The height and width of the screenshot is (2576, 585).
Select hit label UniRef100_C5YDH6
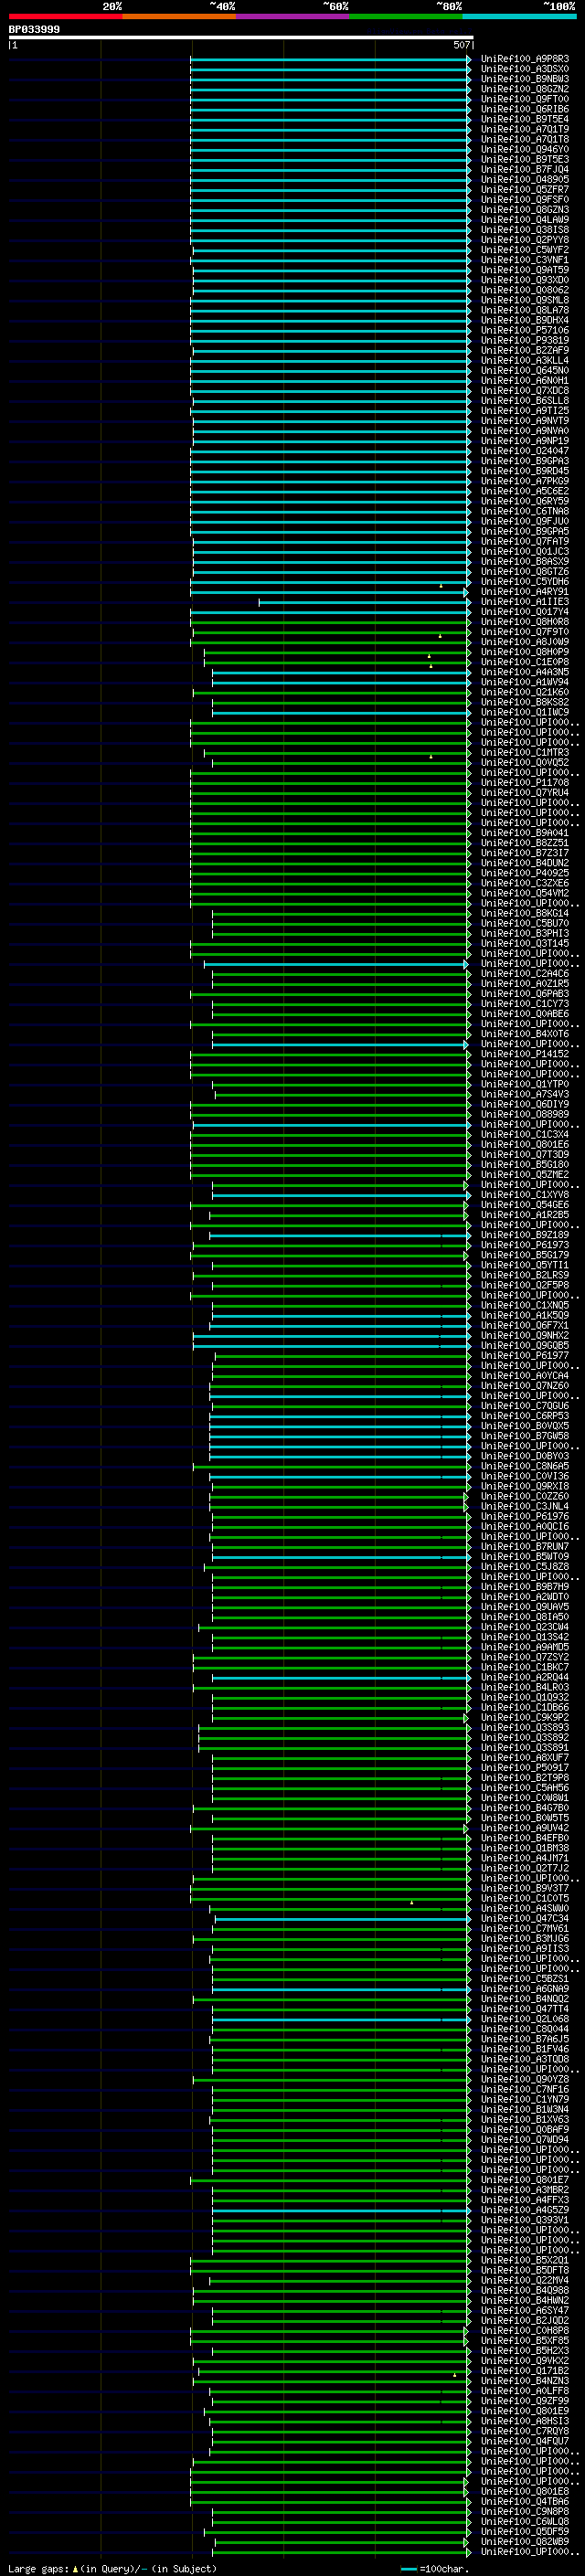525,581
